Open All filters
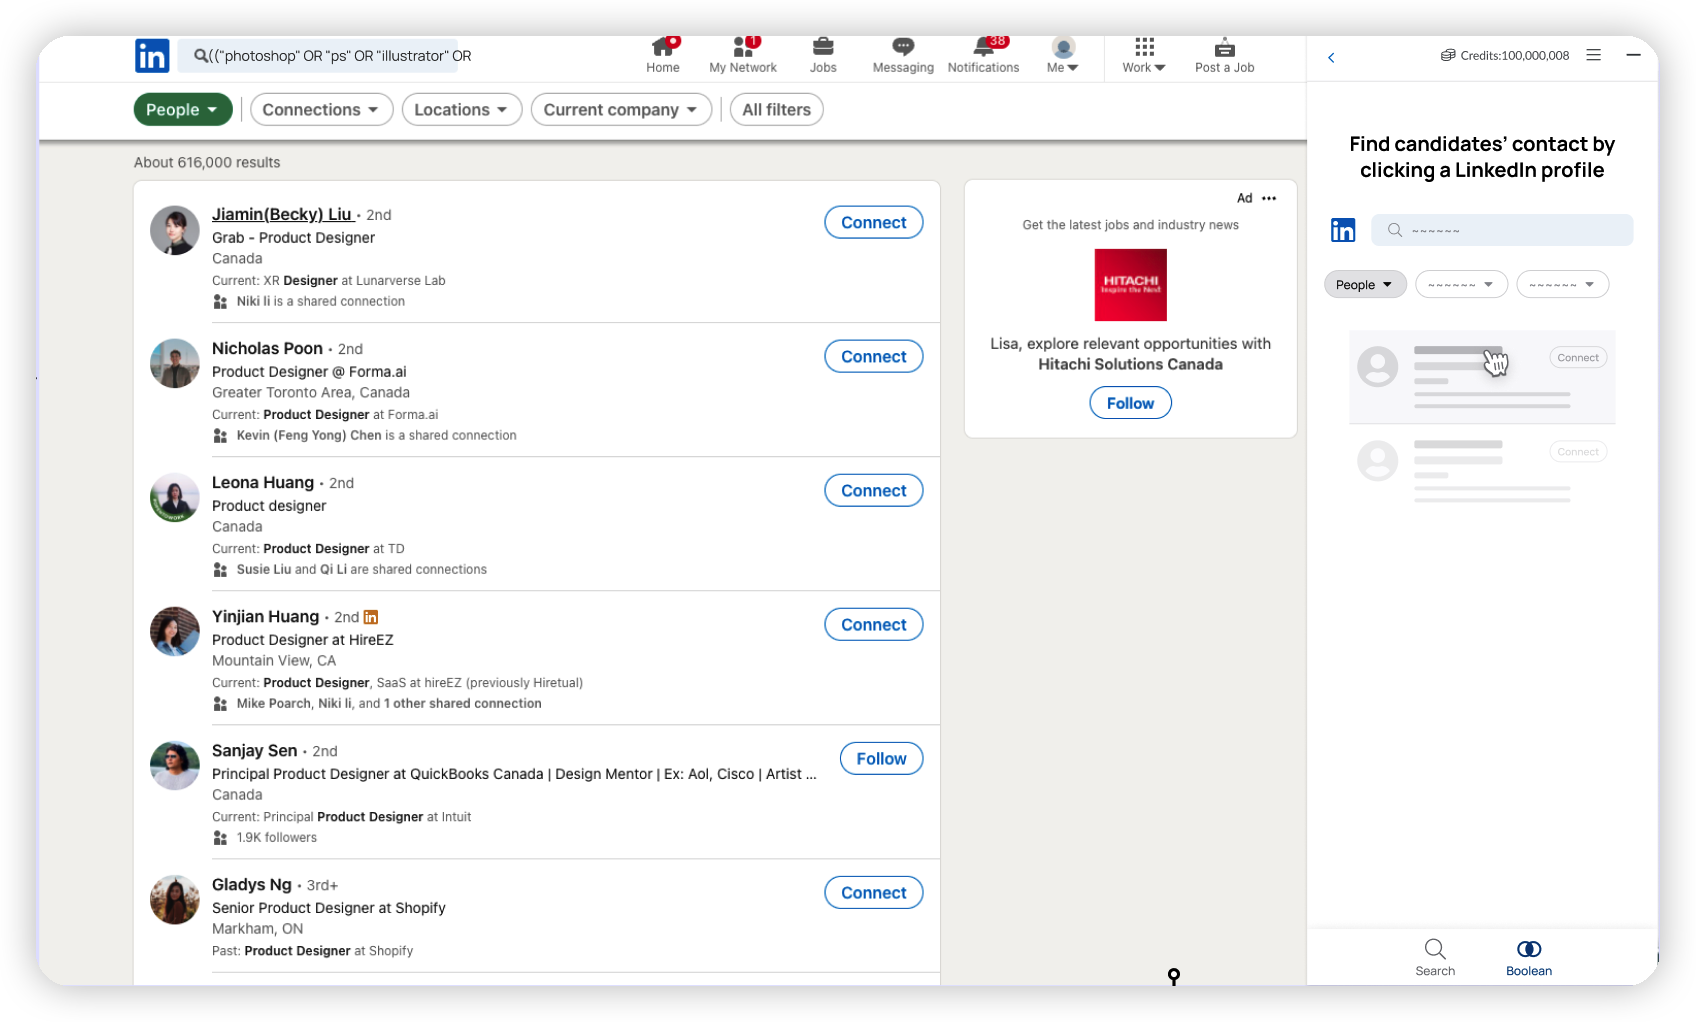The height and width of the screenshot is (1022, 1696). point(776,110)
